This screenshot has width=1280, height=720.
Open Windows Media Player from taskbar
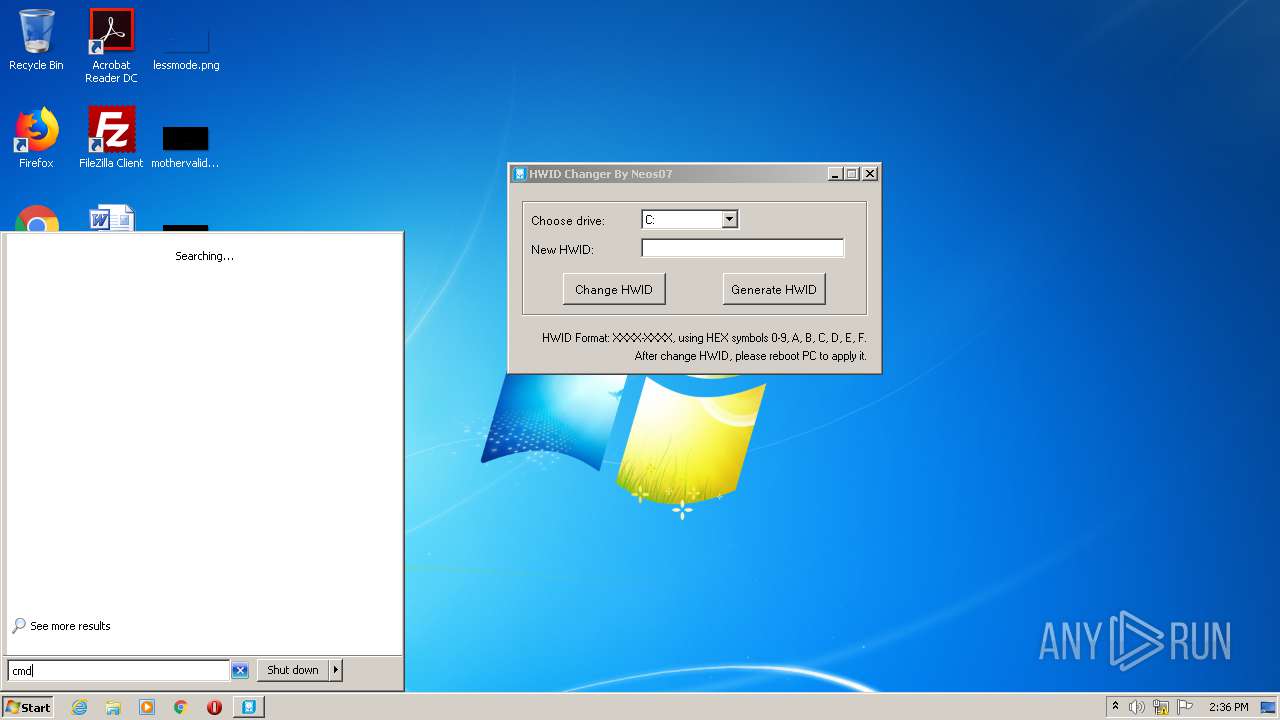[x=147, y=707]
